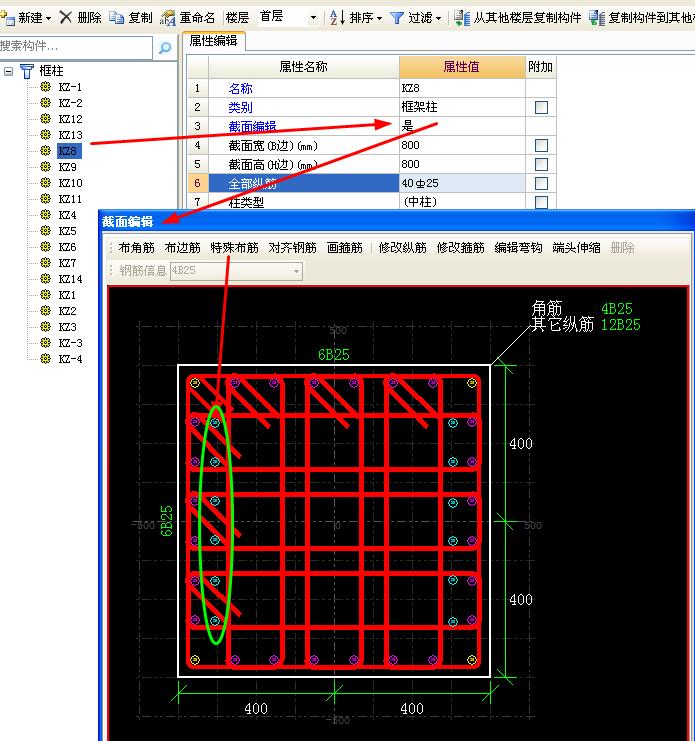Click the 编辑弯钩 button
The height and width of the screenshot is (741, 695).
coord(518,248)
